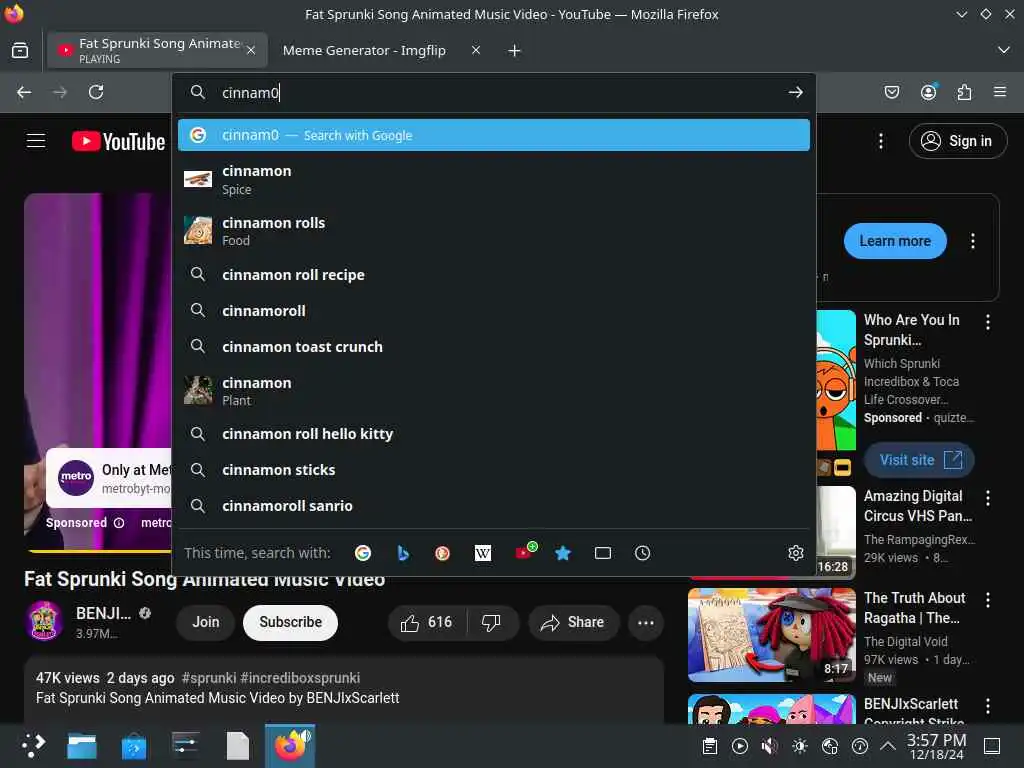Image resolution: width=1024 pixels, height=768 pixels.
Task: Go to YouTube home via logo
Action: tap(118, 141)
